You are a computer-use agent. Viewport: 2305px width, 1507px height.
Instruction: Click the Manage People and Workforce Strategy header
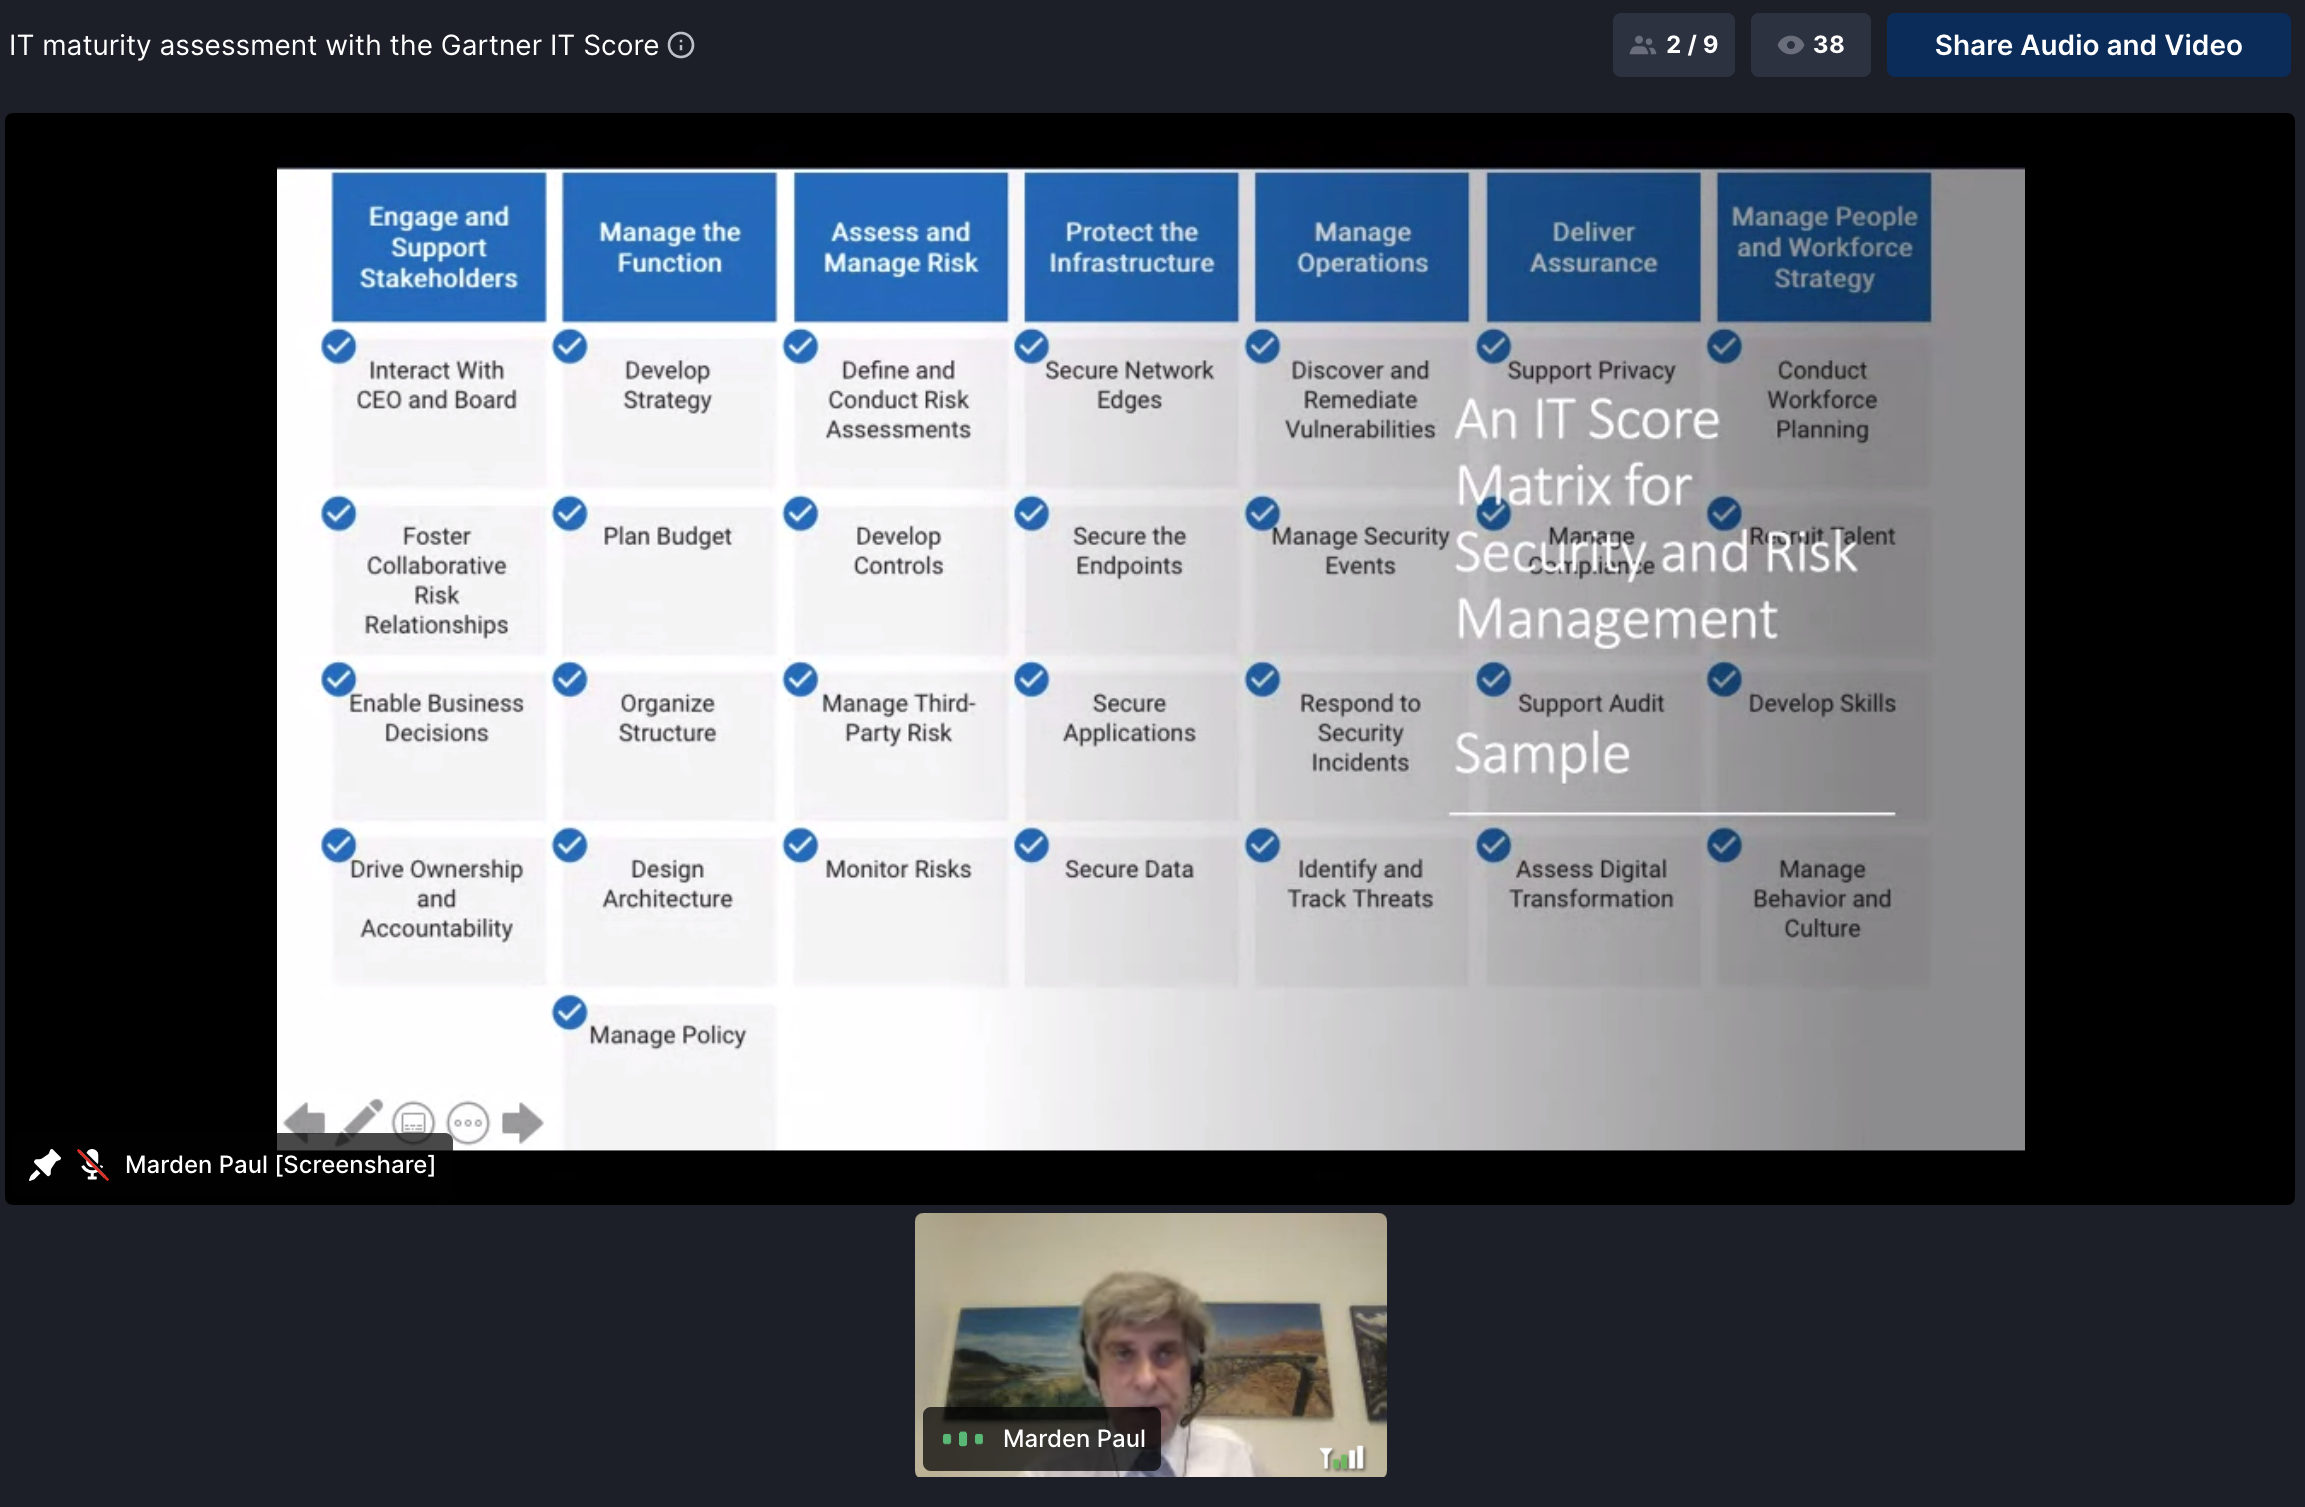(1824, 247)
